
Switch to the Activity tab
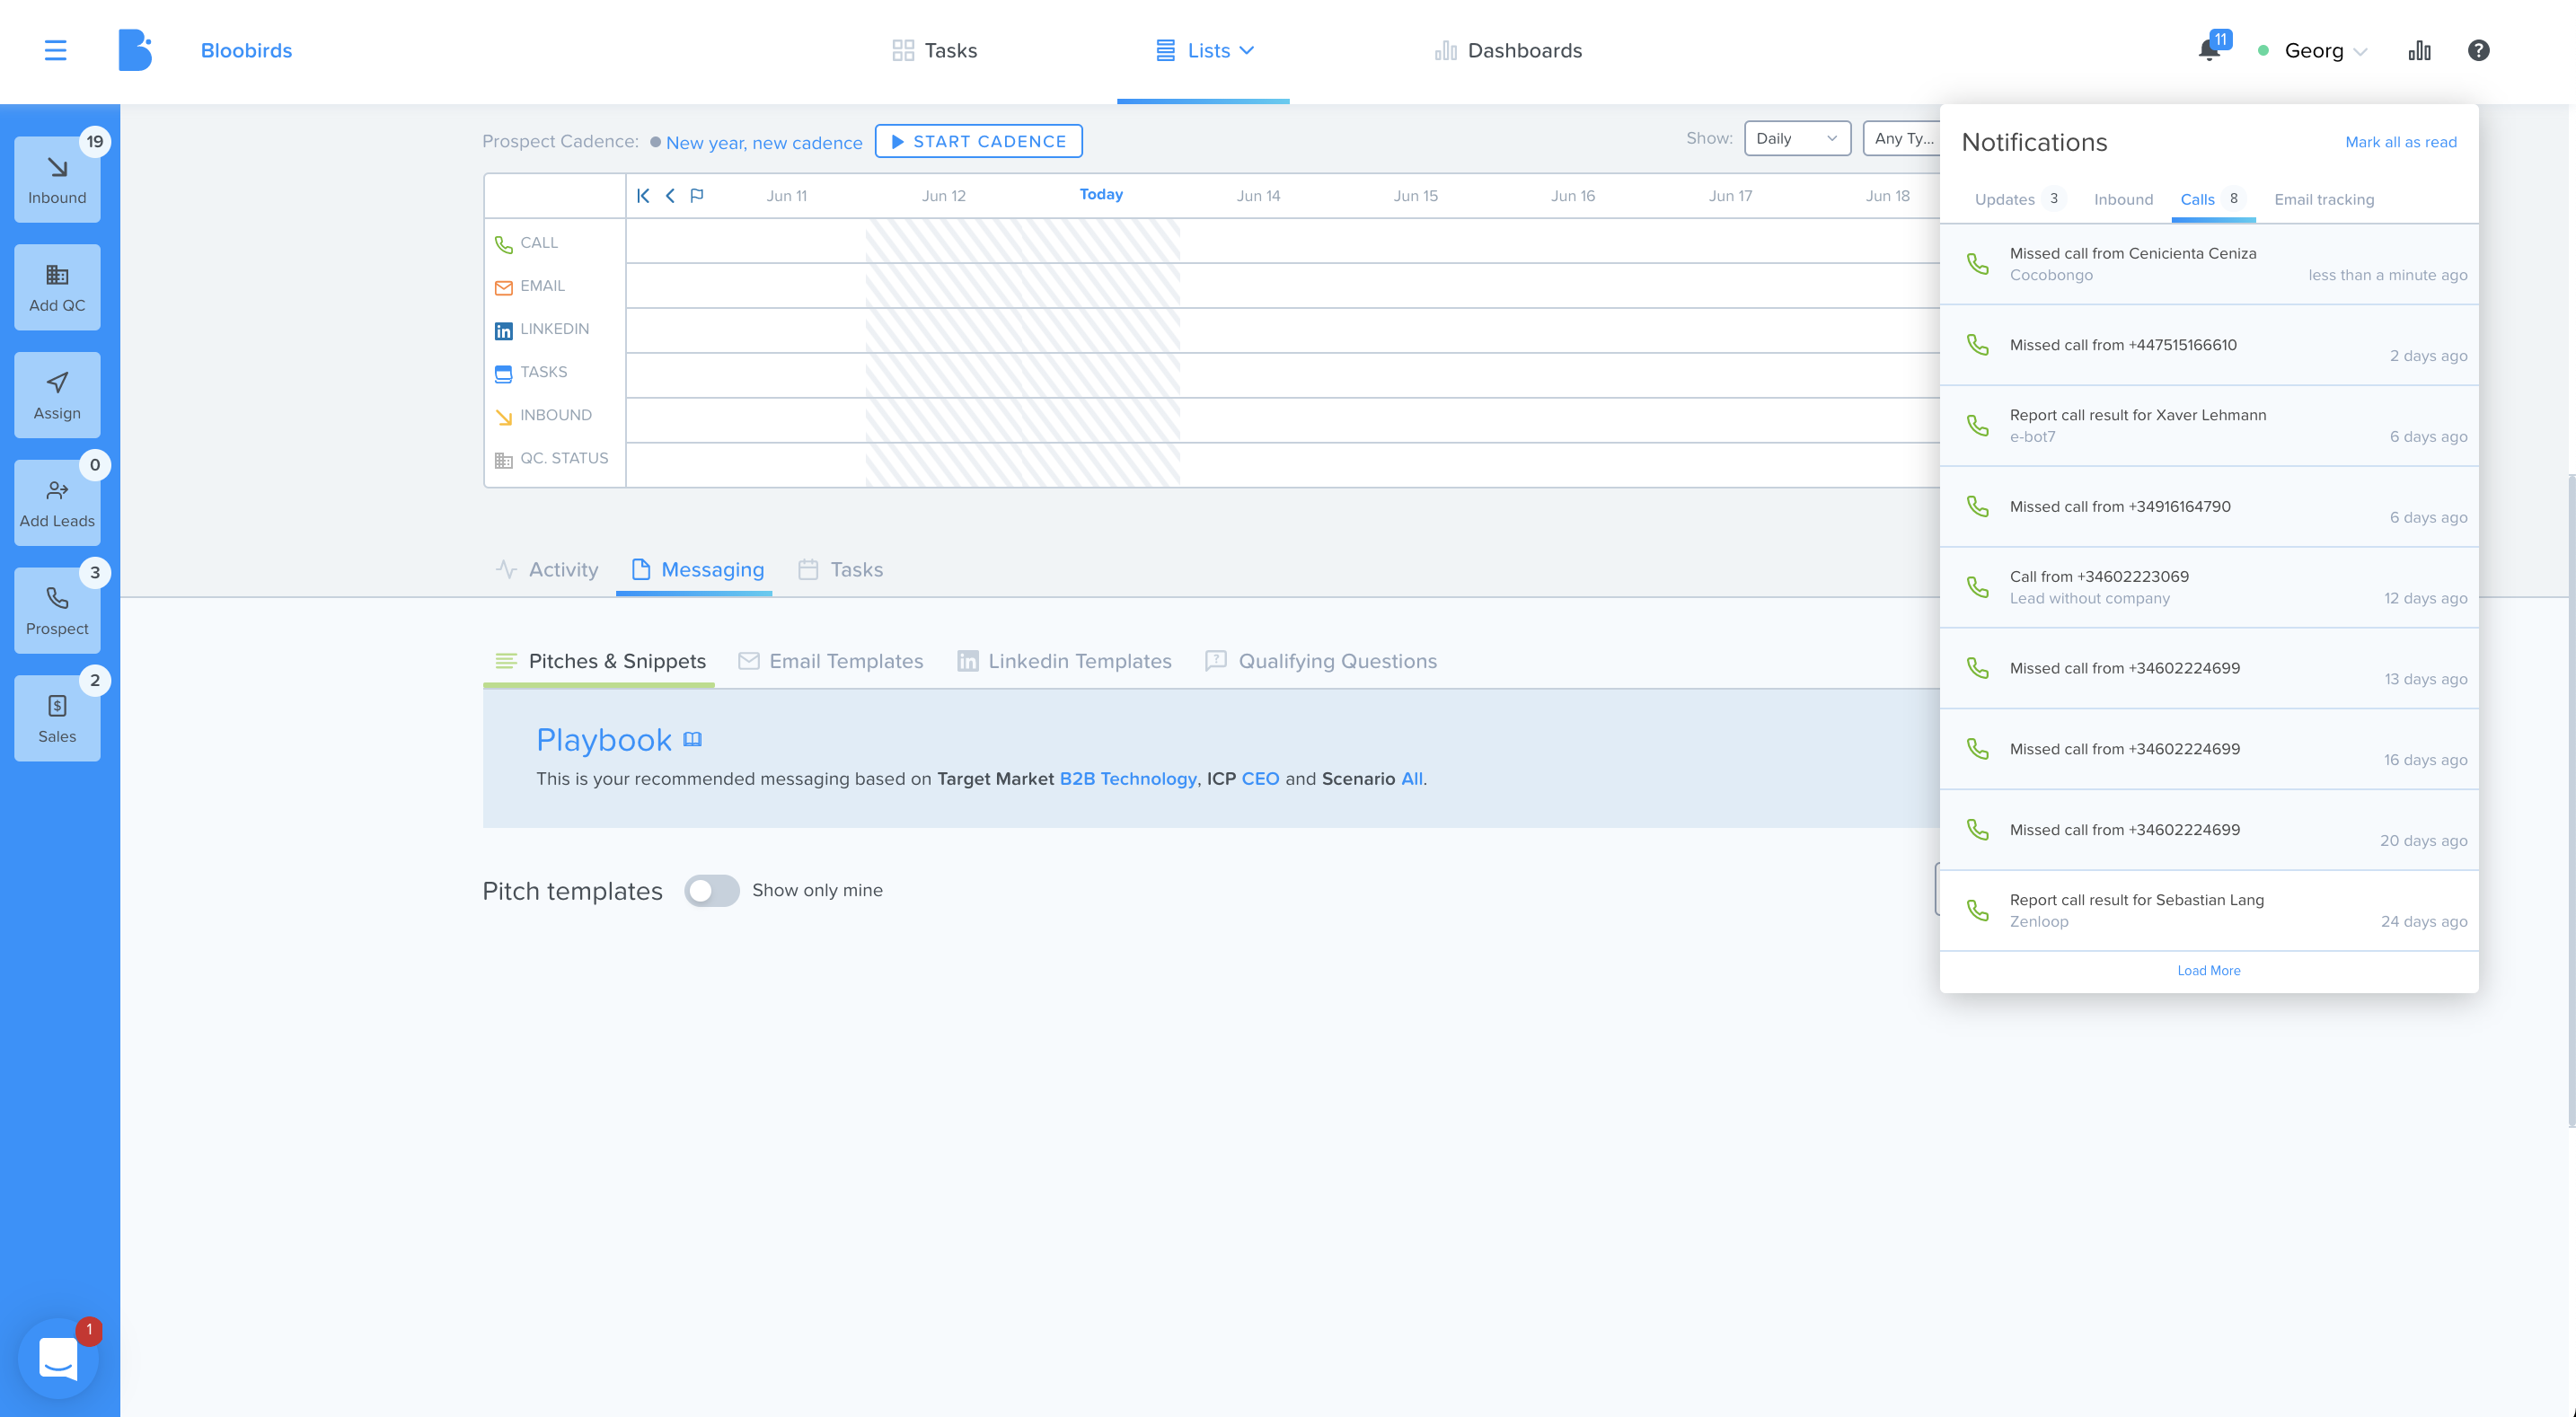[547, 569]
